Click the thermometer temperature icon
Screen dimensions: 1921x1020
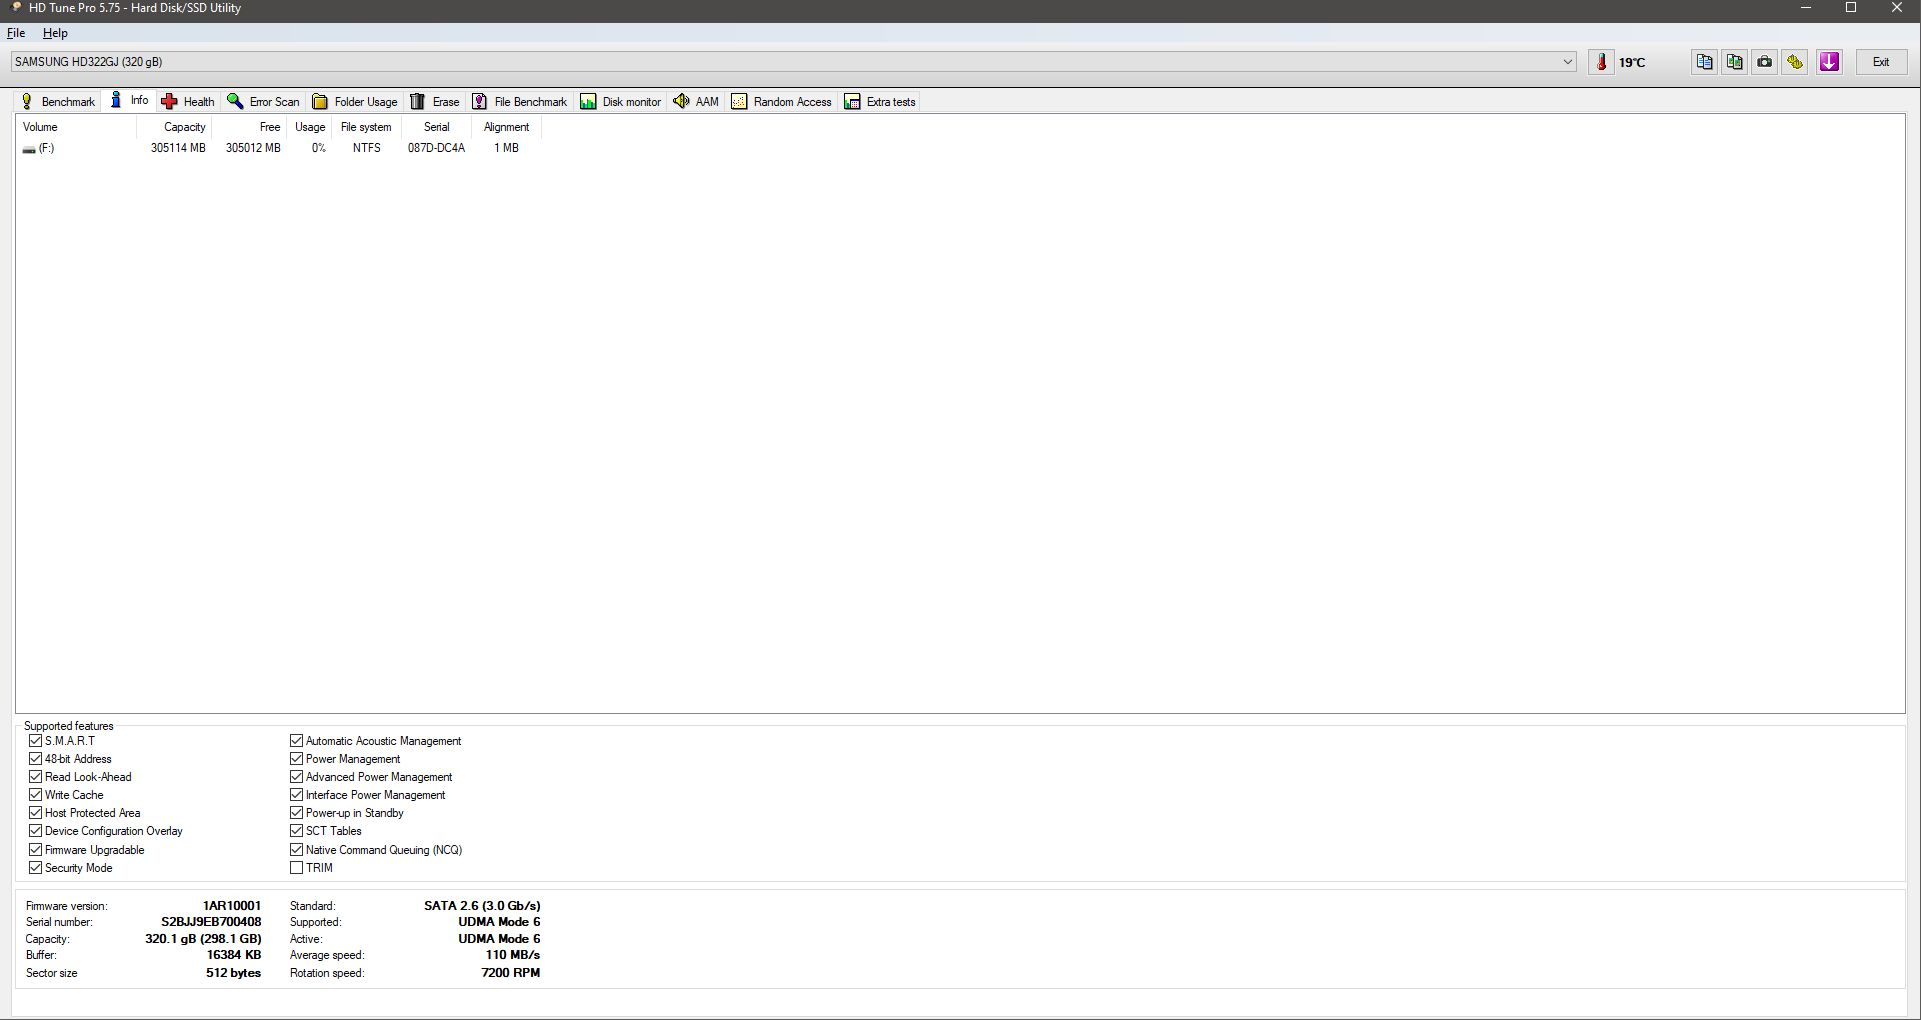click(x=1601, y=62)
